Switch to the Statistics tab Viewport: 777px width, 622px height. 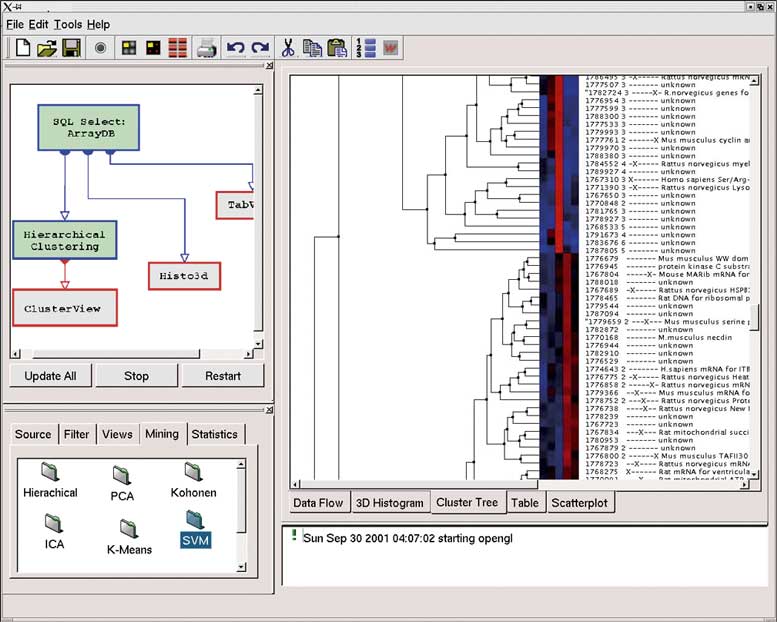(x=214, y=434)
